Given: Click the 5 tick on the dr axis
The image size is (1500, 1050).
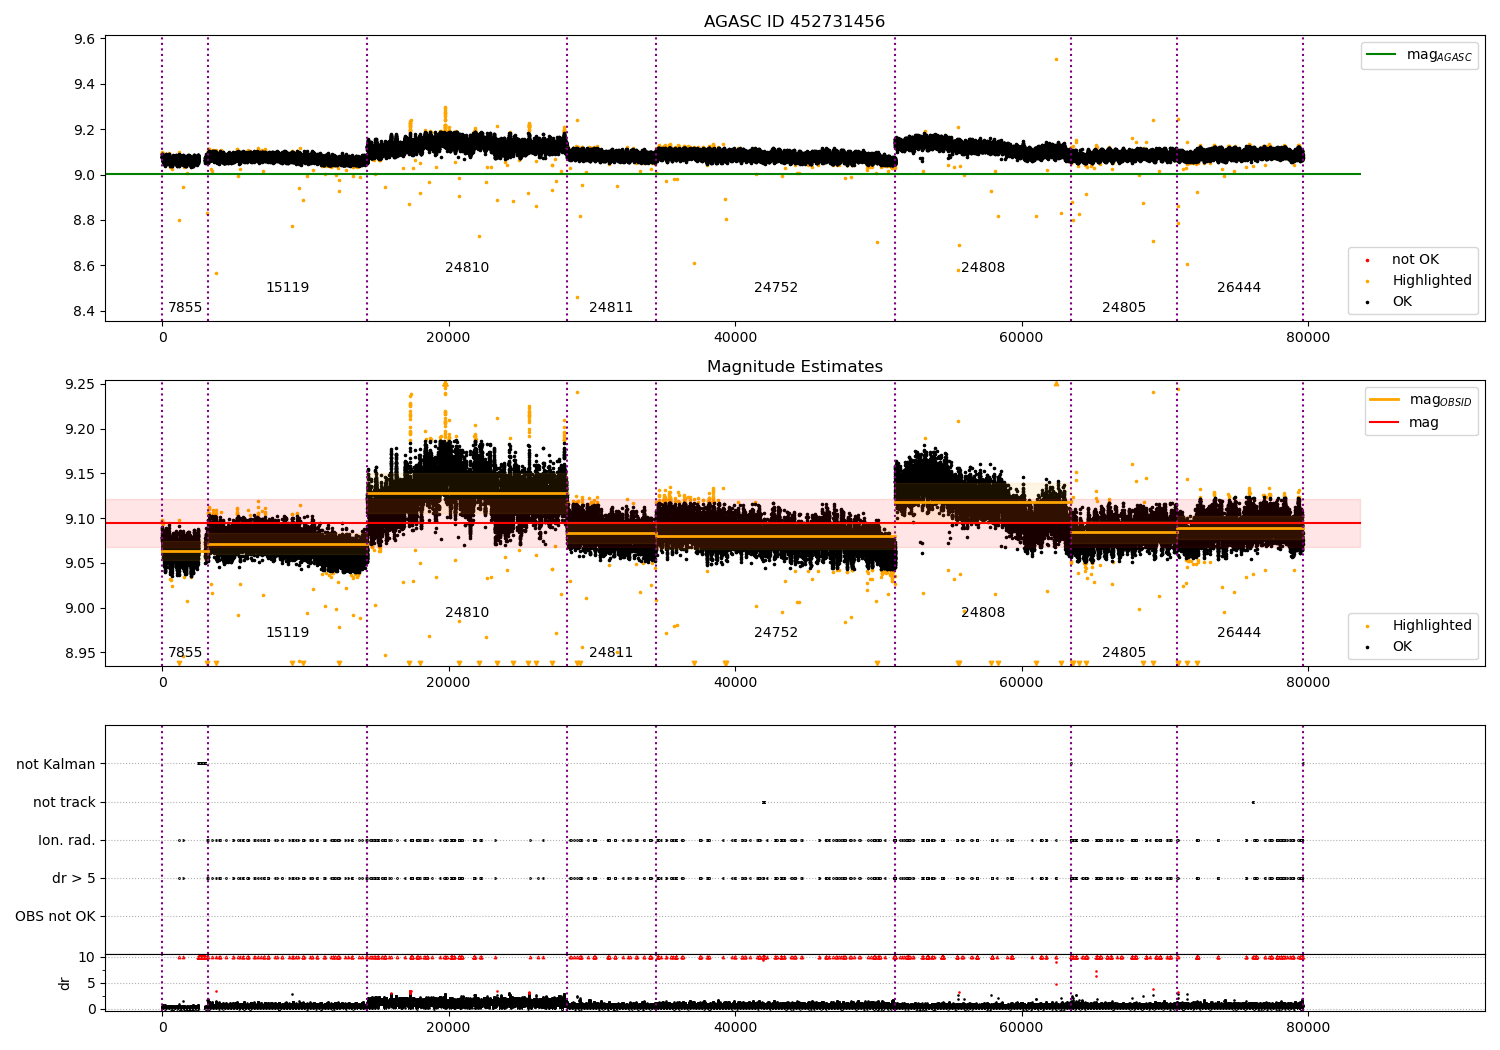Looking at the screenshot, I should coord(91,984).
